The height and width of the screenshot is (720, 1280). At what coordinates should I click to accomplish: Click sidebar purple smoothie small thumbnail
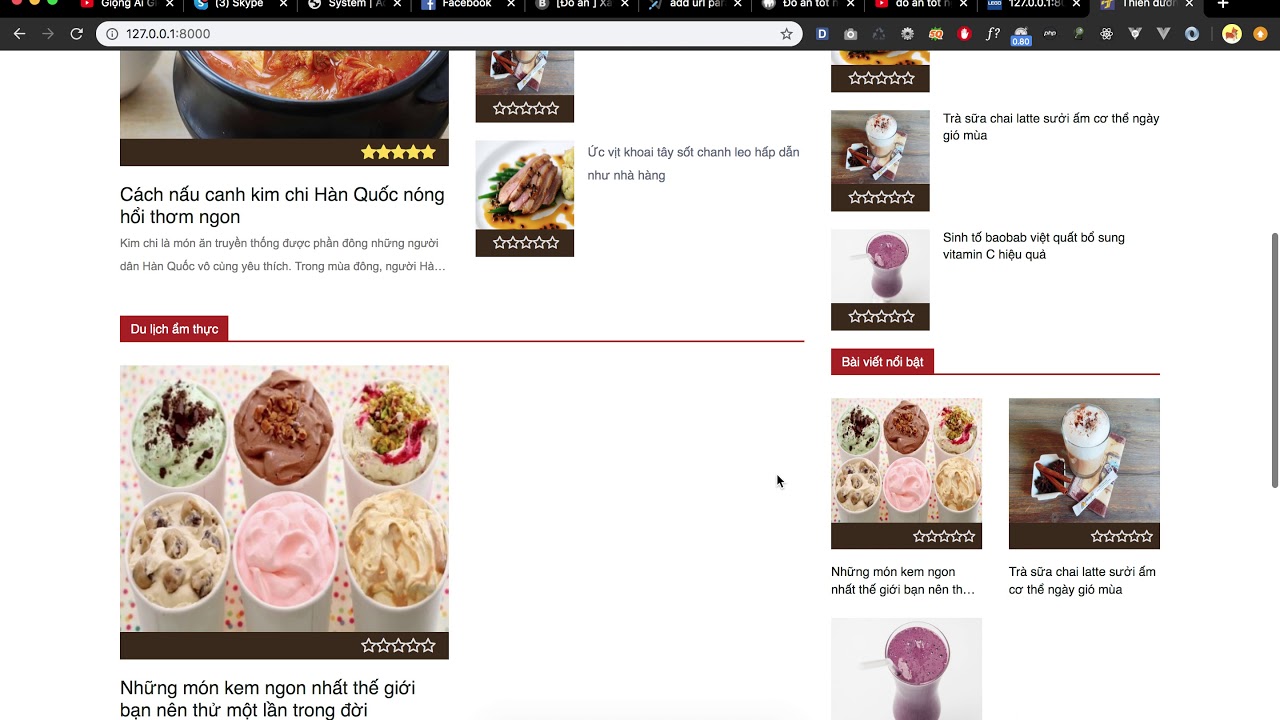pos(880,267)
